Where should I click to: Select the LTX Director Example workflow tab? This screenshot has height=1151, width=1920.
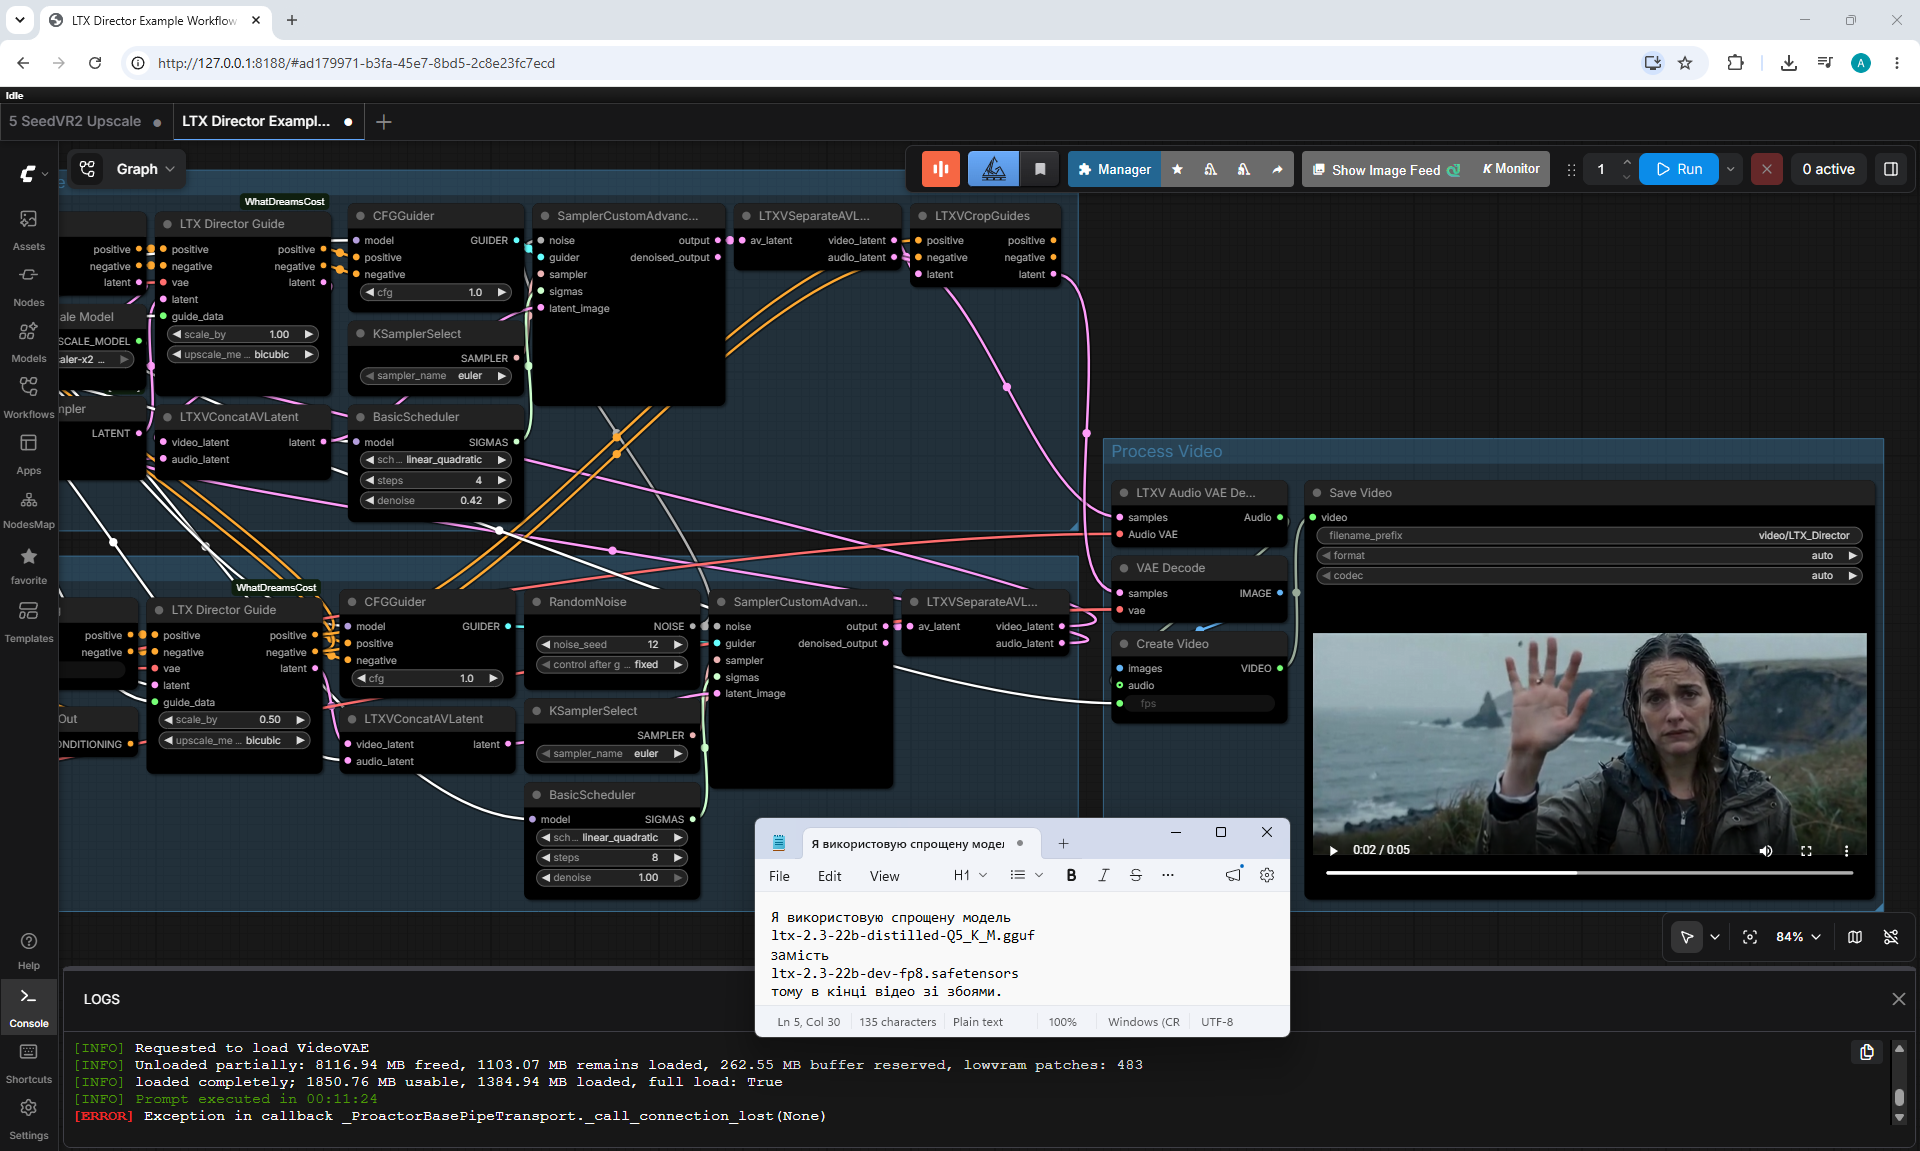(x=268, y=121)
